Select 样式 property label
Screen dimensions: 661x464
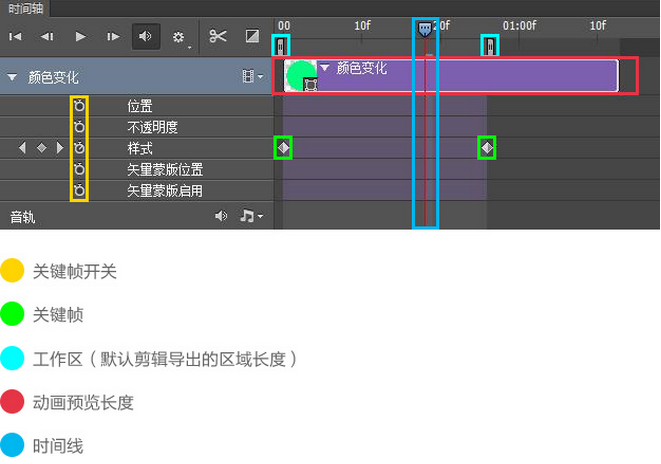coord(140,148)
